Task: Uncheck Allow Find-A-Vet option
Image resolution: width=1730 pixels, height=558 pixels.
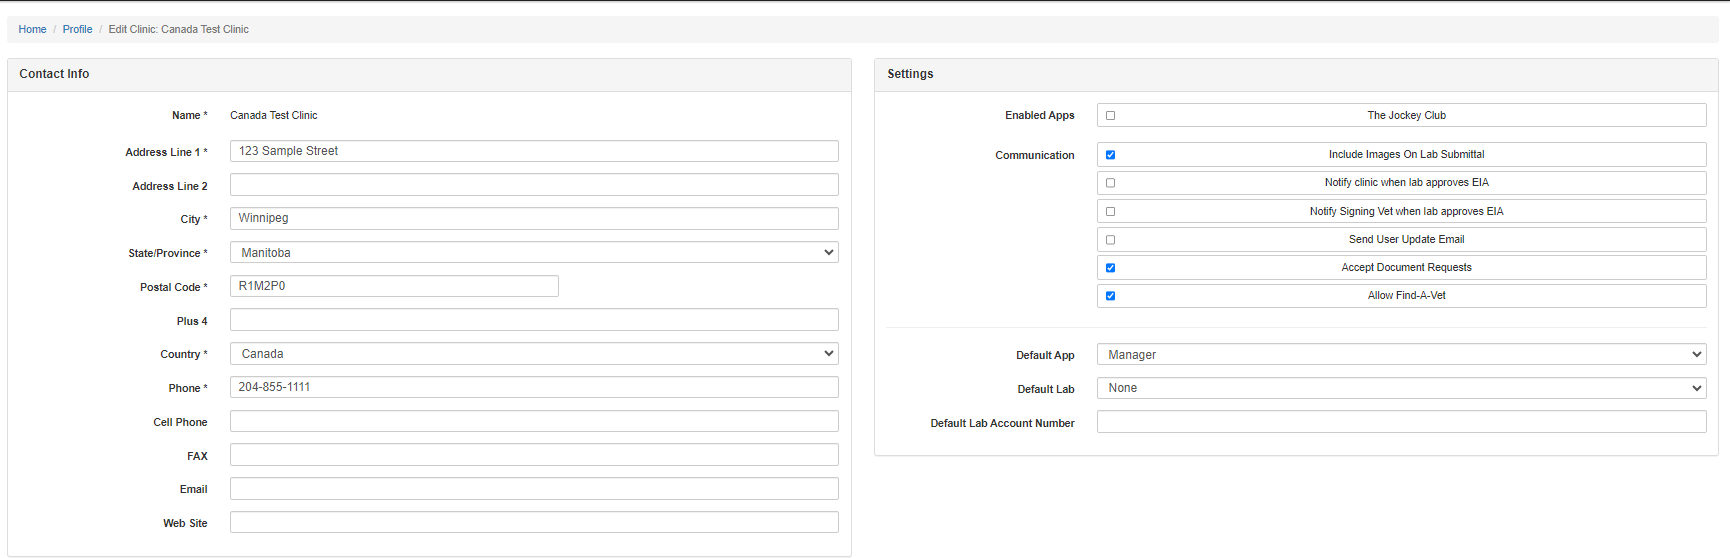Action: [1110, 296]
